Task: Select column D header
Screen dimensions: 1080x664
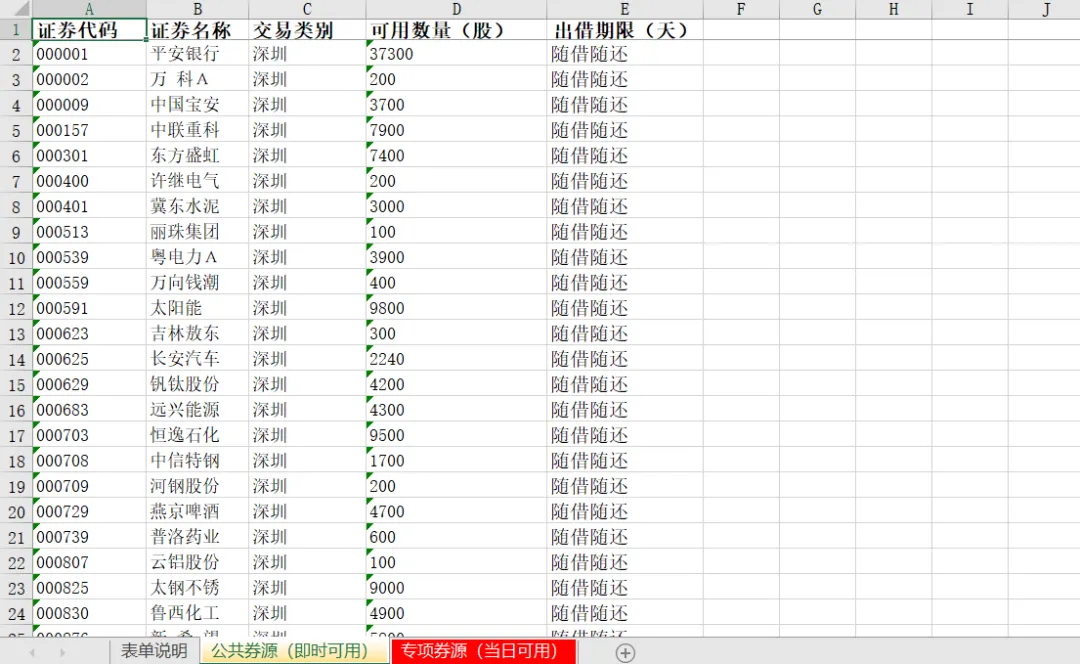Action: coord(456,8)
